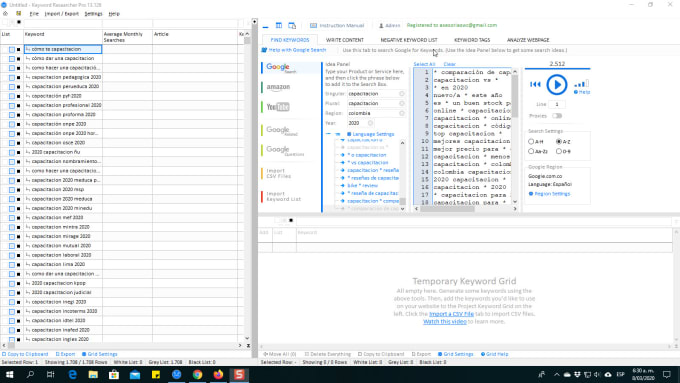Select the Google Search source
This screenshot has width=680, height=383.
point(290,68)
